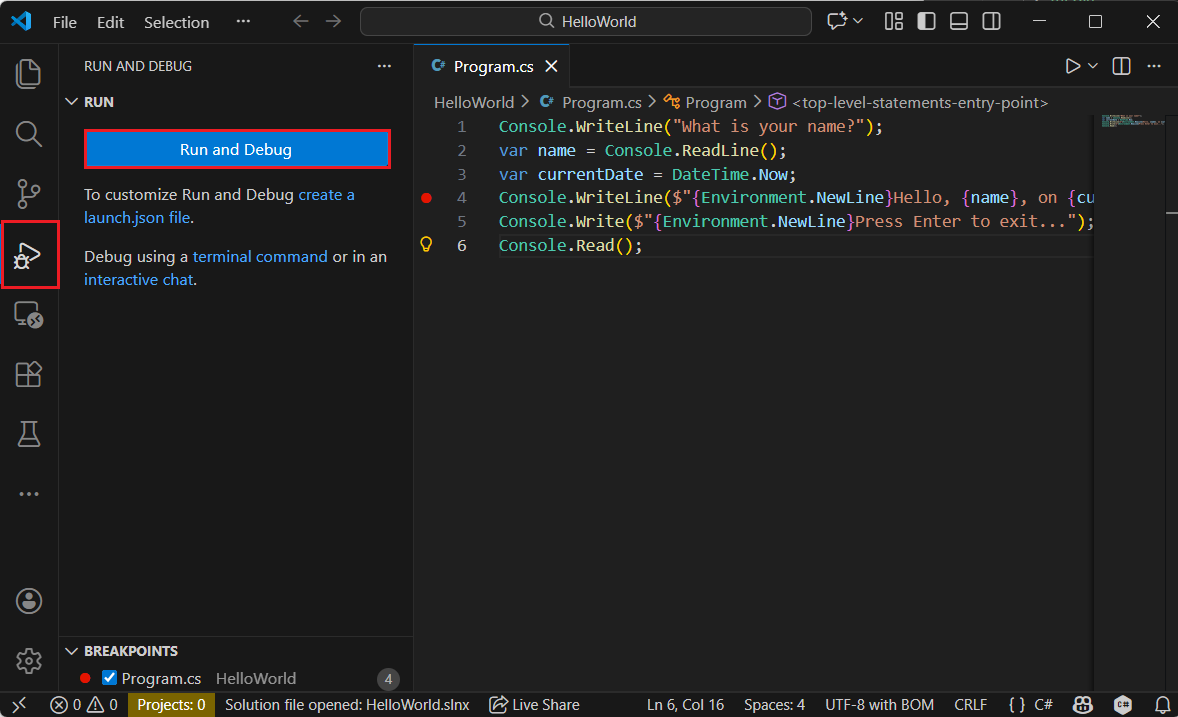Collapse the RUN section

point(71,101)
